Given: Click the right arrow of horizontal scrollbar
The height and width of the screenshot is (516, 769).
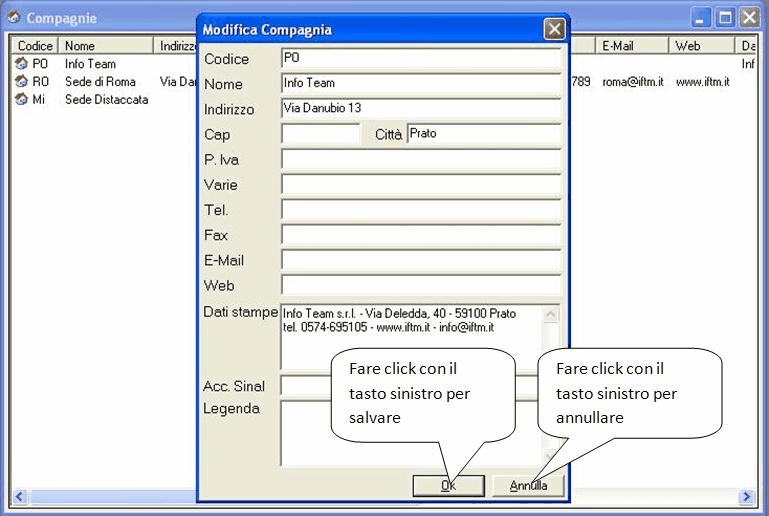Looking at the screenshot, I should coord(746,496).
